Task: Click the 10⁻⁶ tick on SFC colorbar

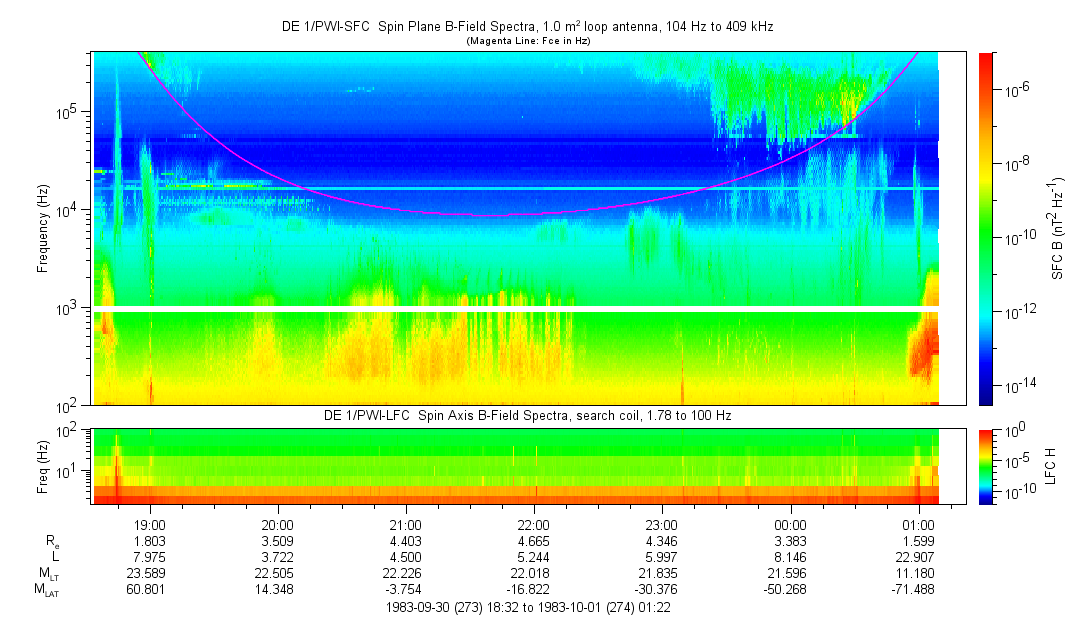Action: [1020, 89]
